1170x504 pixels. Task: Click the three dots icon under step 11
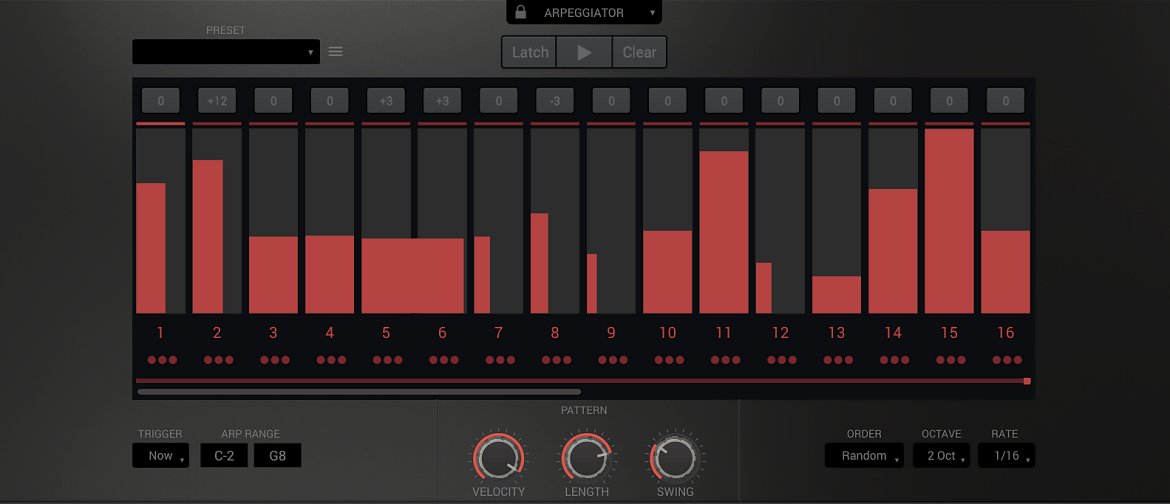(x=725, y=360)
